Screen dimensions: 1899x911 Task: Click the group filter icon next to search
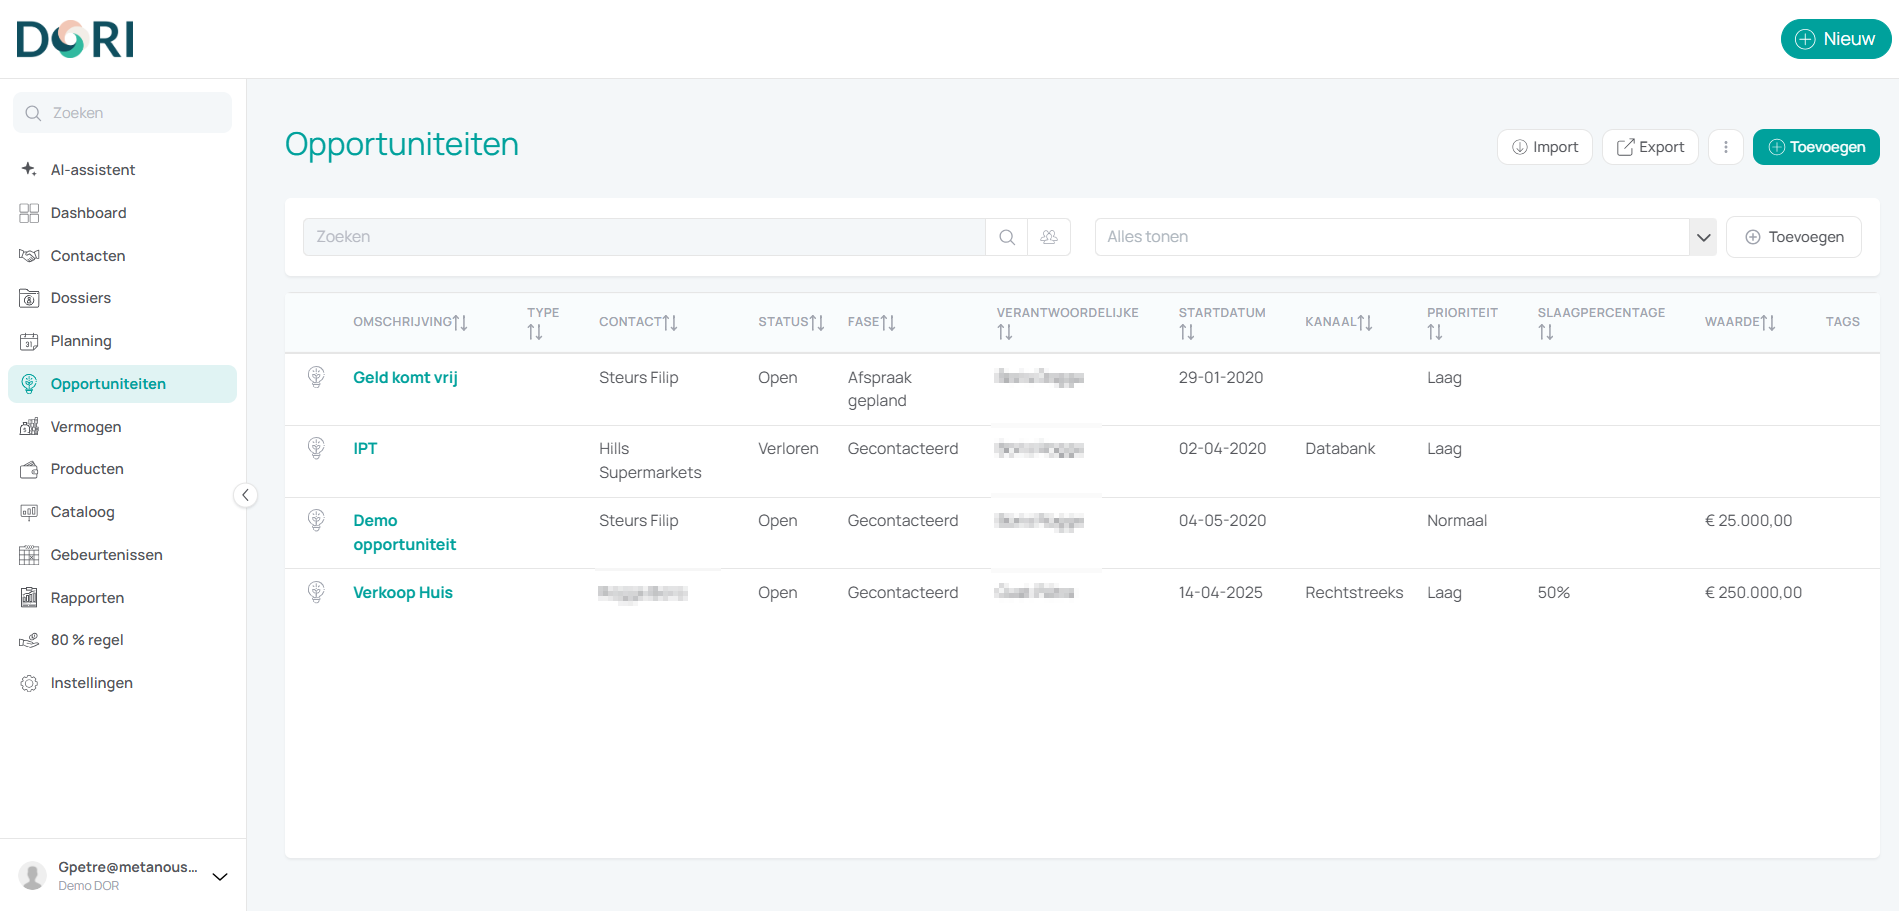tap(1049, 237)
